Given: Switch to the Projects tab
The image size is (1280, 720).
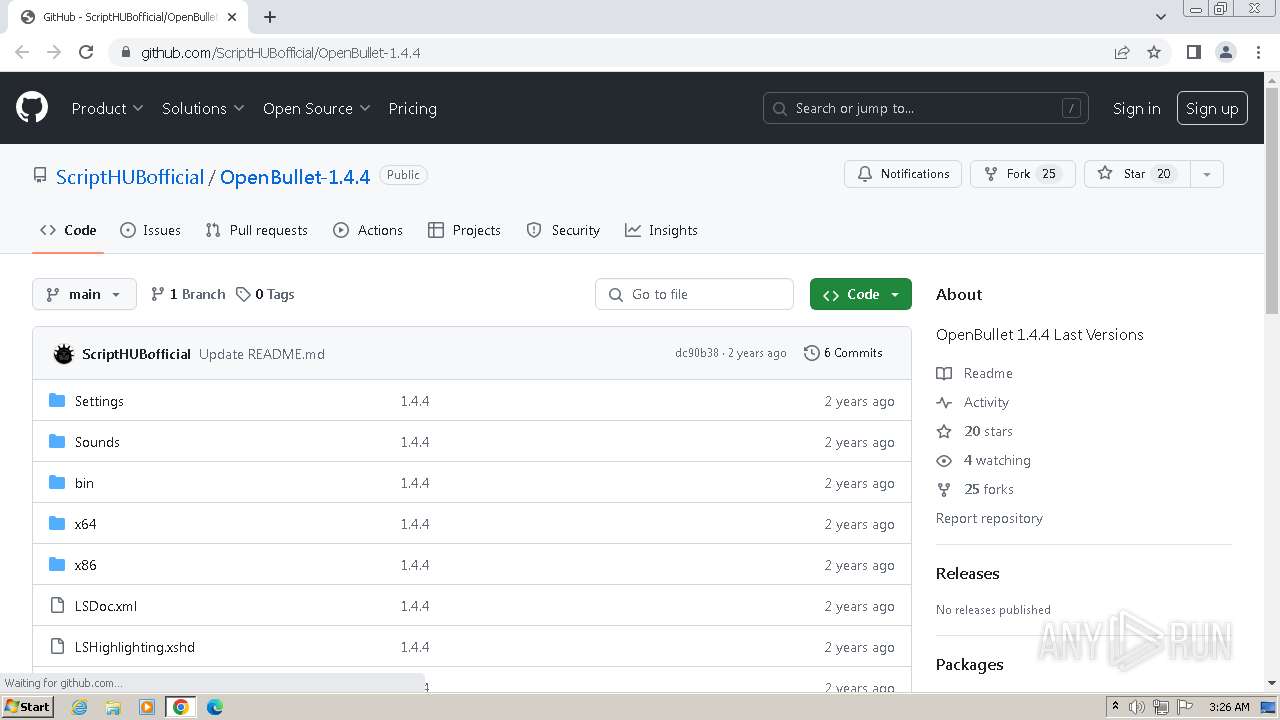Looking at the screenshot, I should click(x=464, y=230).
